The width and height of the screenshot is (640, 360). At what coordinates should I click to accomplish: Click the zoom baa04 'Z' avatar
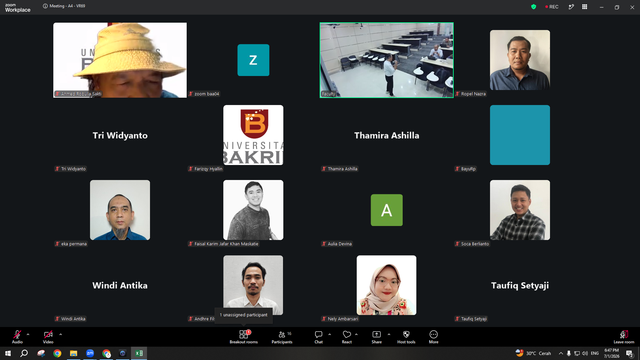point(253,60)
